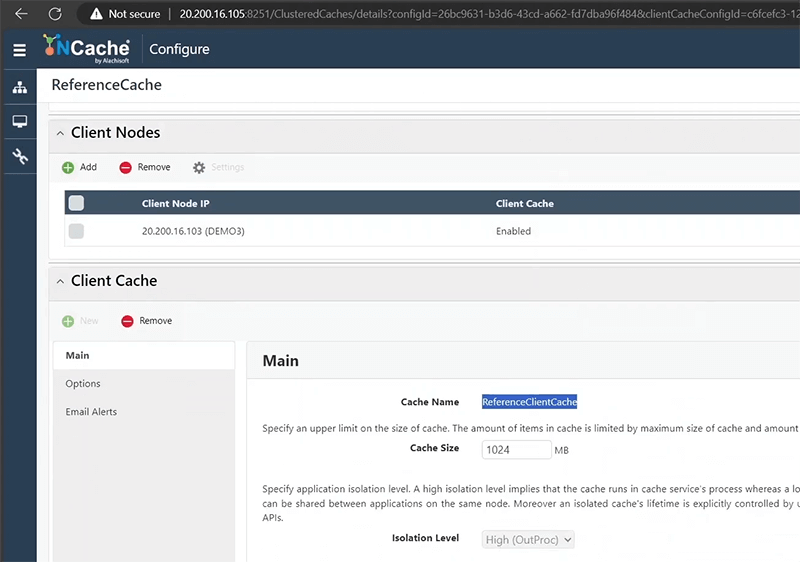Screen dimensions: 800x562
Task: Open the hamburger navigation menu
Action: [19, 50]
